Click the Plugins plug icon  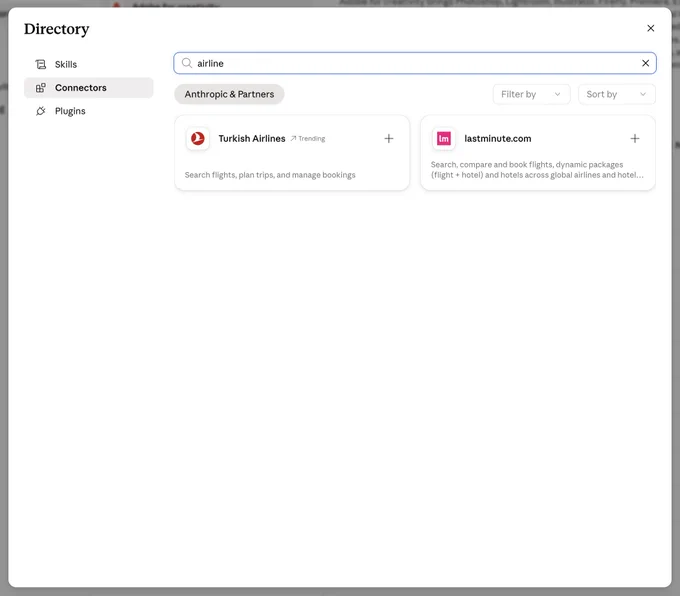coord(41,111)
